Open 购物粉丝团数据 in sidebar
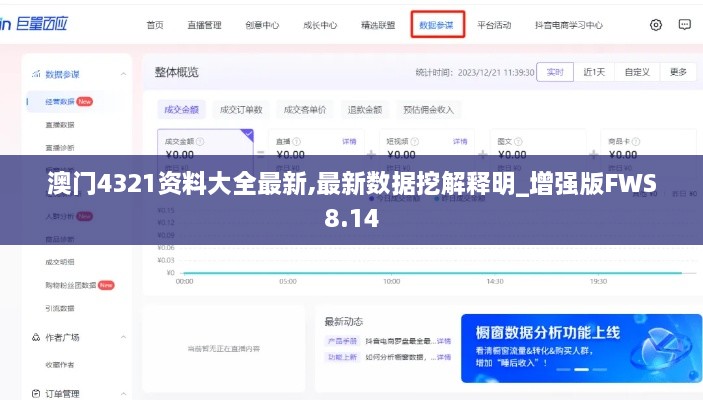Viewport: 703px width, 400px height. (71, 285)
